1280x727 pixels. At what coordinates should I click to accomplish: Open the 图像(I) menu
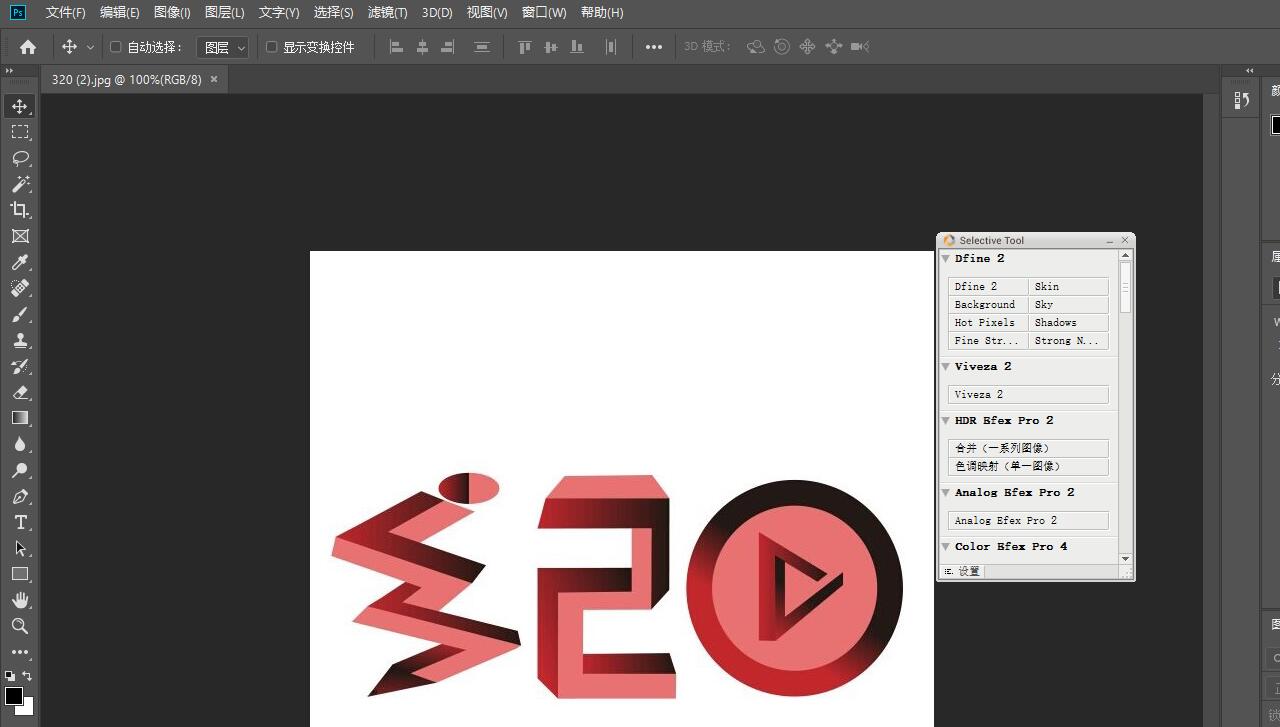(172, 13)
